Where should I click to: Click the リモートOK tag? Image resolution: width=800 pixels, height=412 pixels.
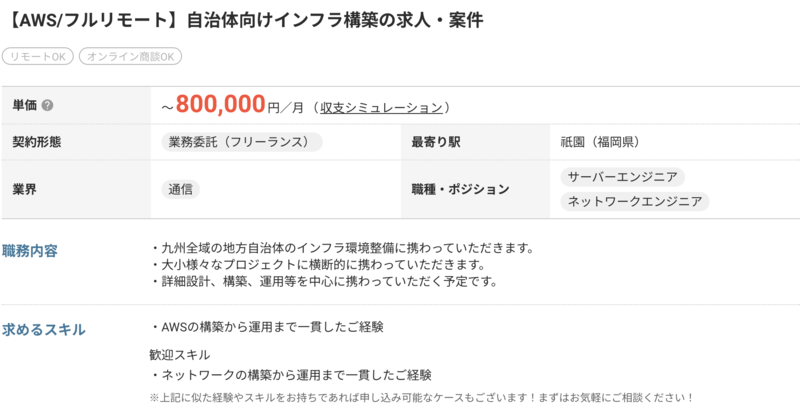[38, 57]
